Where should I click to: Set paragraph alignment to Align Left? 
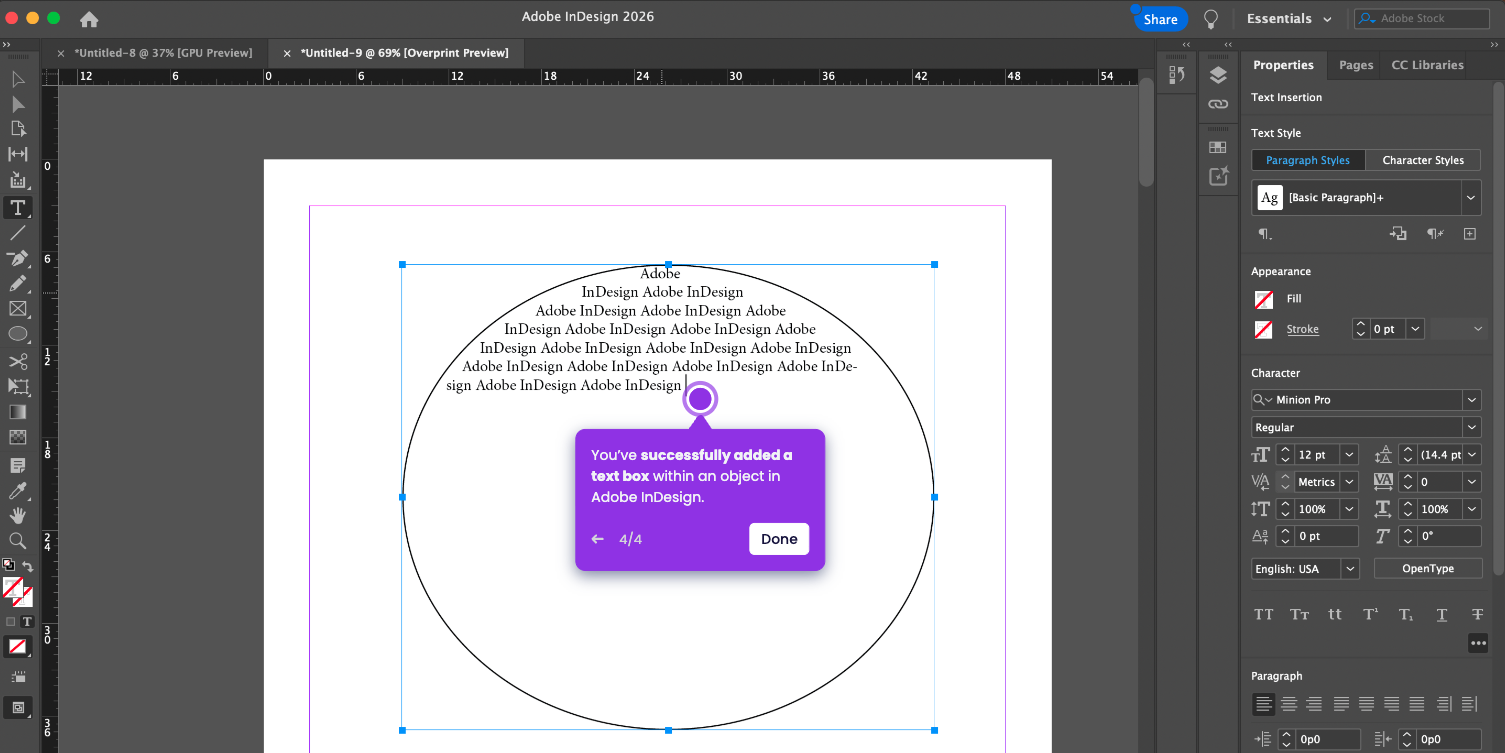(x=1264, y=704)
